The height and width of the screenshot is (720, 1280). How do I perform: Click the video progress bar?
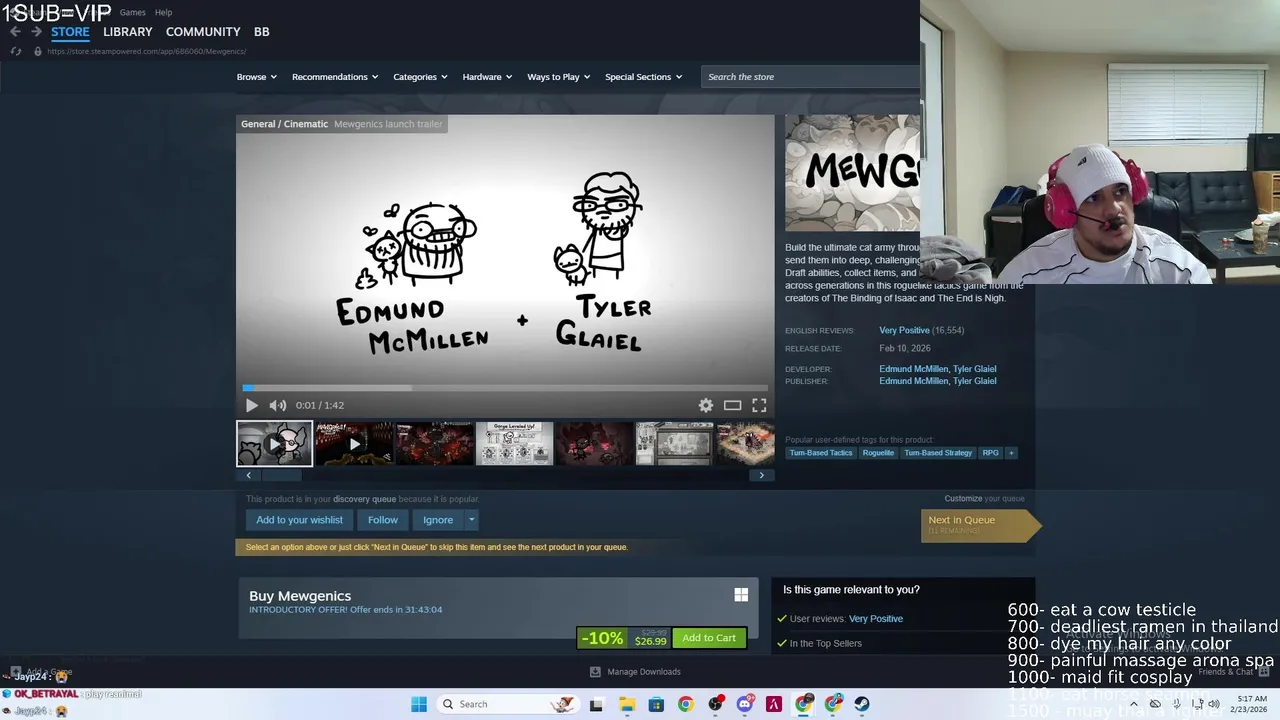pyautogui.click(x=505, y=388)
